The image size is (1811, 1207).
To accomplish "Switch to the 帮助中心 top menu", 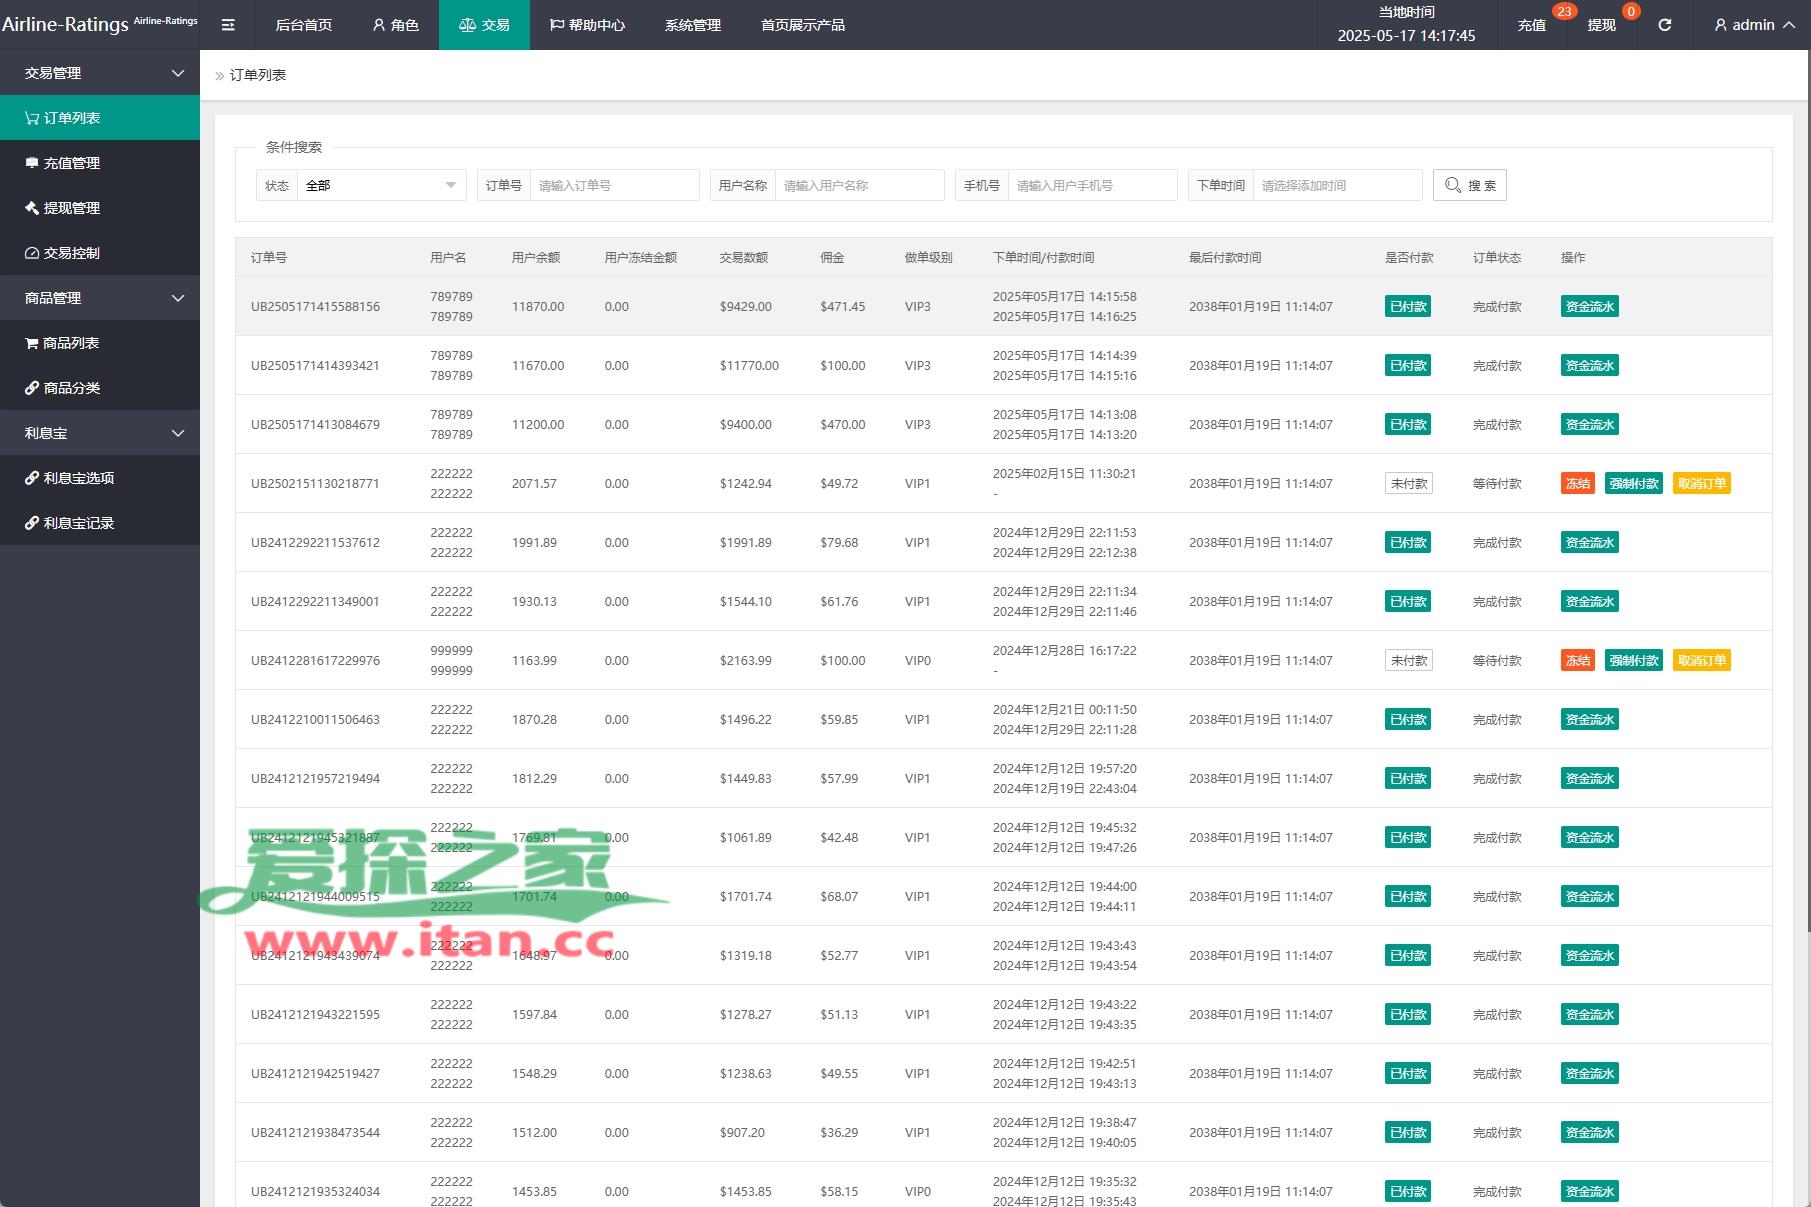I will (587, 25).
